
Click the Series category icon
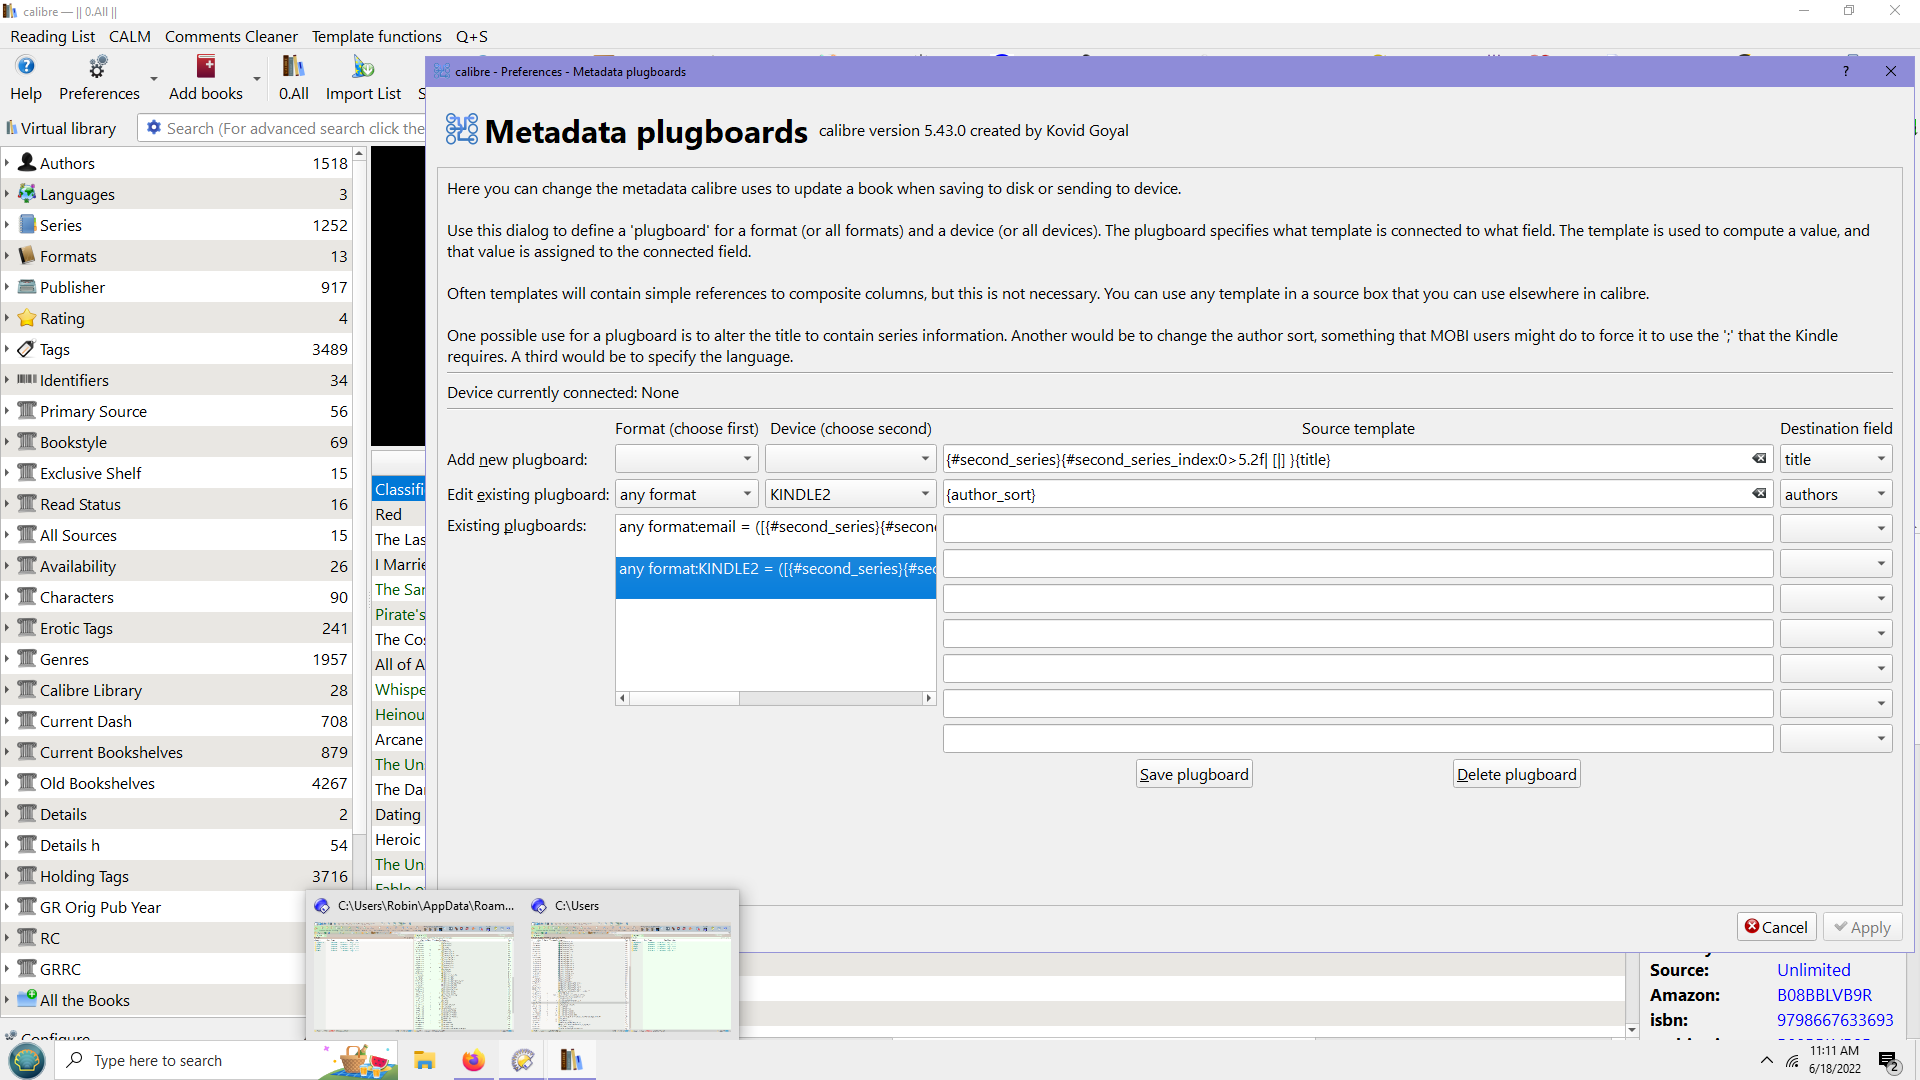tap(27, 224)
